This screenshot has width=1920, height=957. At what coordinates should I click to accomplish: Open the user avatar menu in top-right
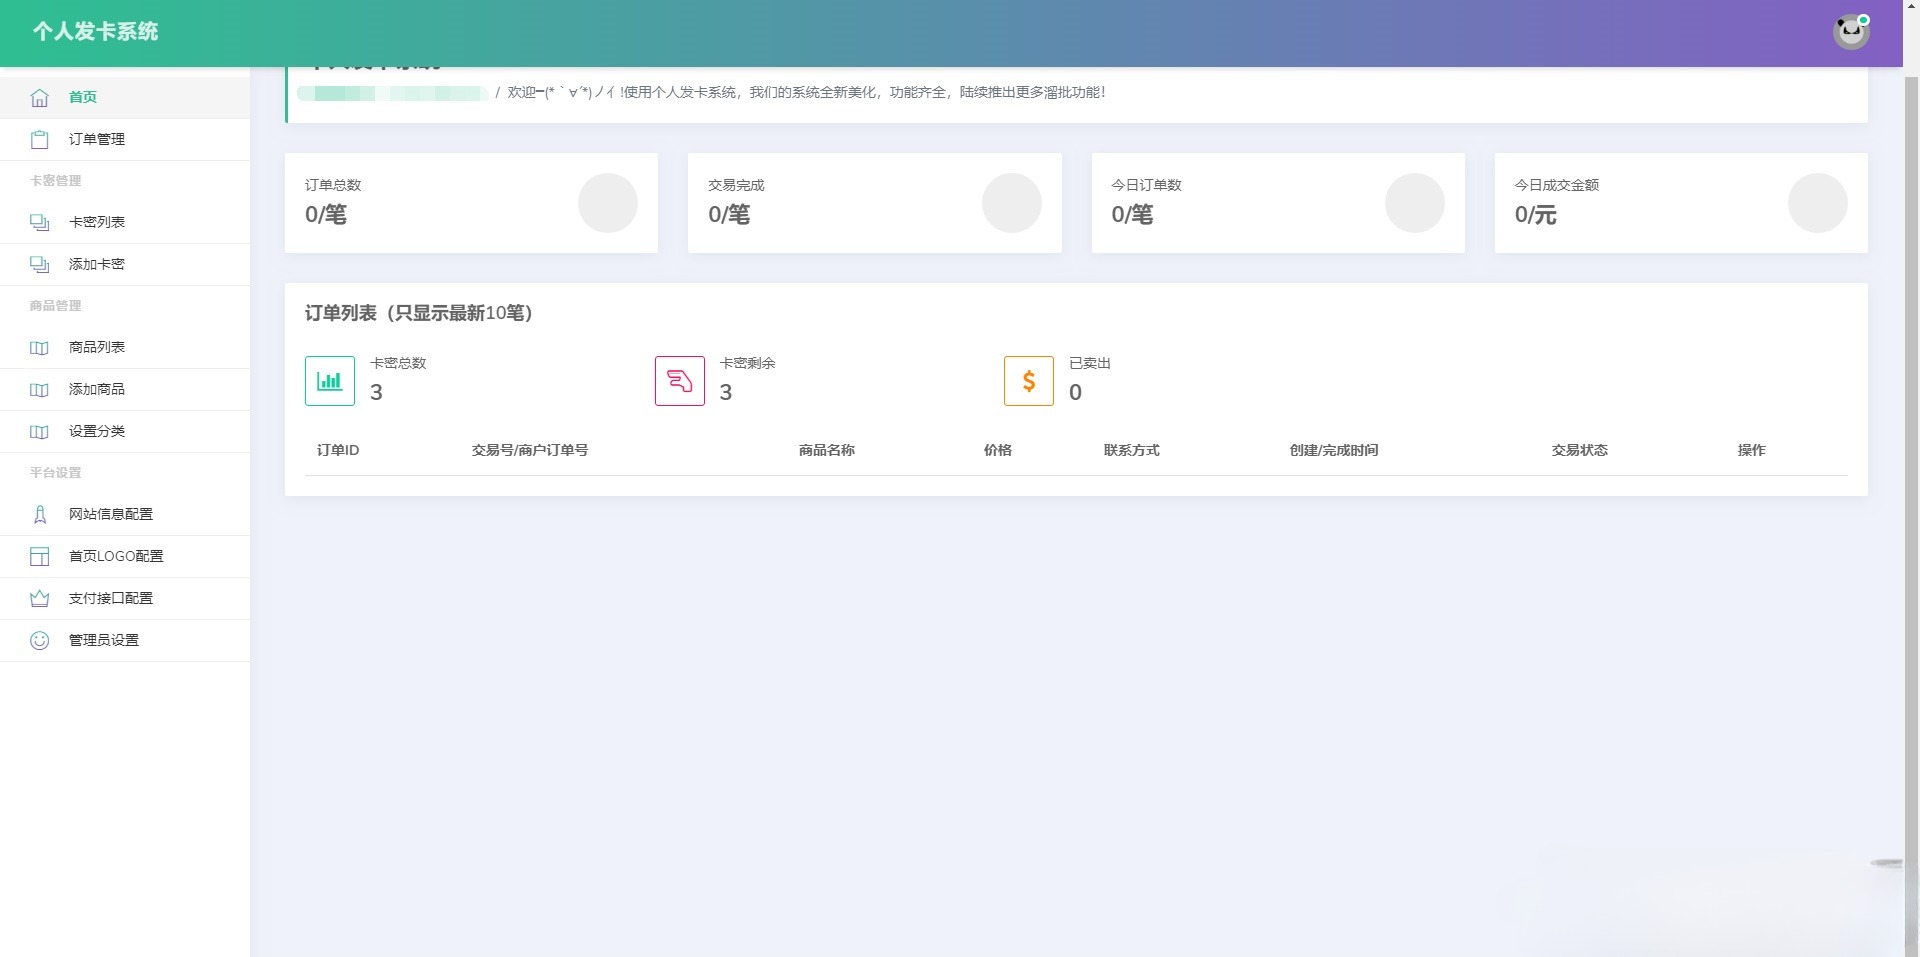pyautogui.click(x=1852, y=31)
